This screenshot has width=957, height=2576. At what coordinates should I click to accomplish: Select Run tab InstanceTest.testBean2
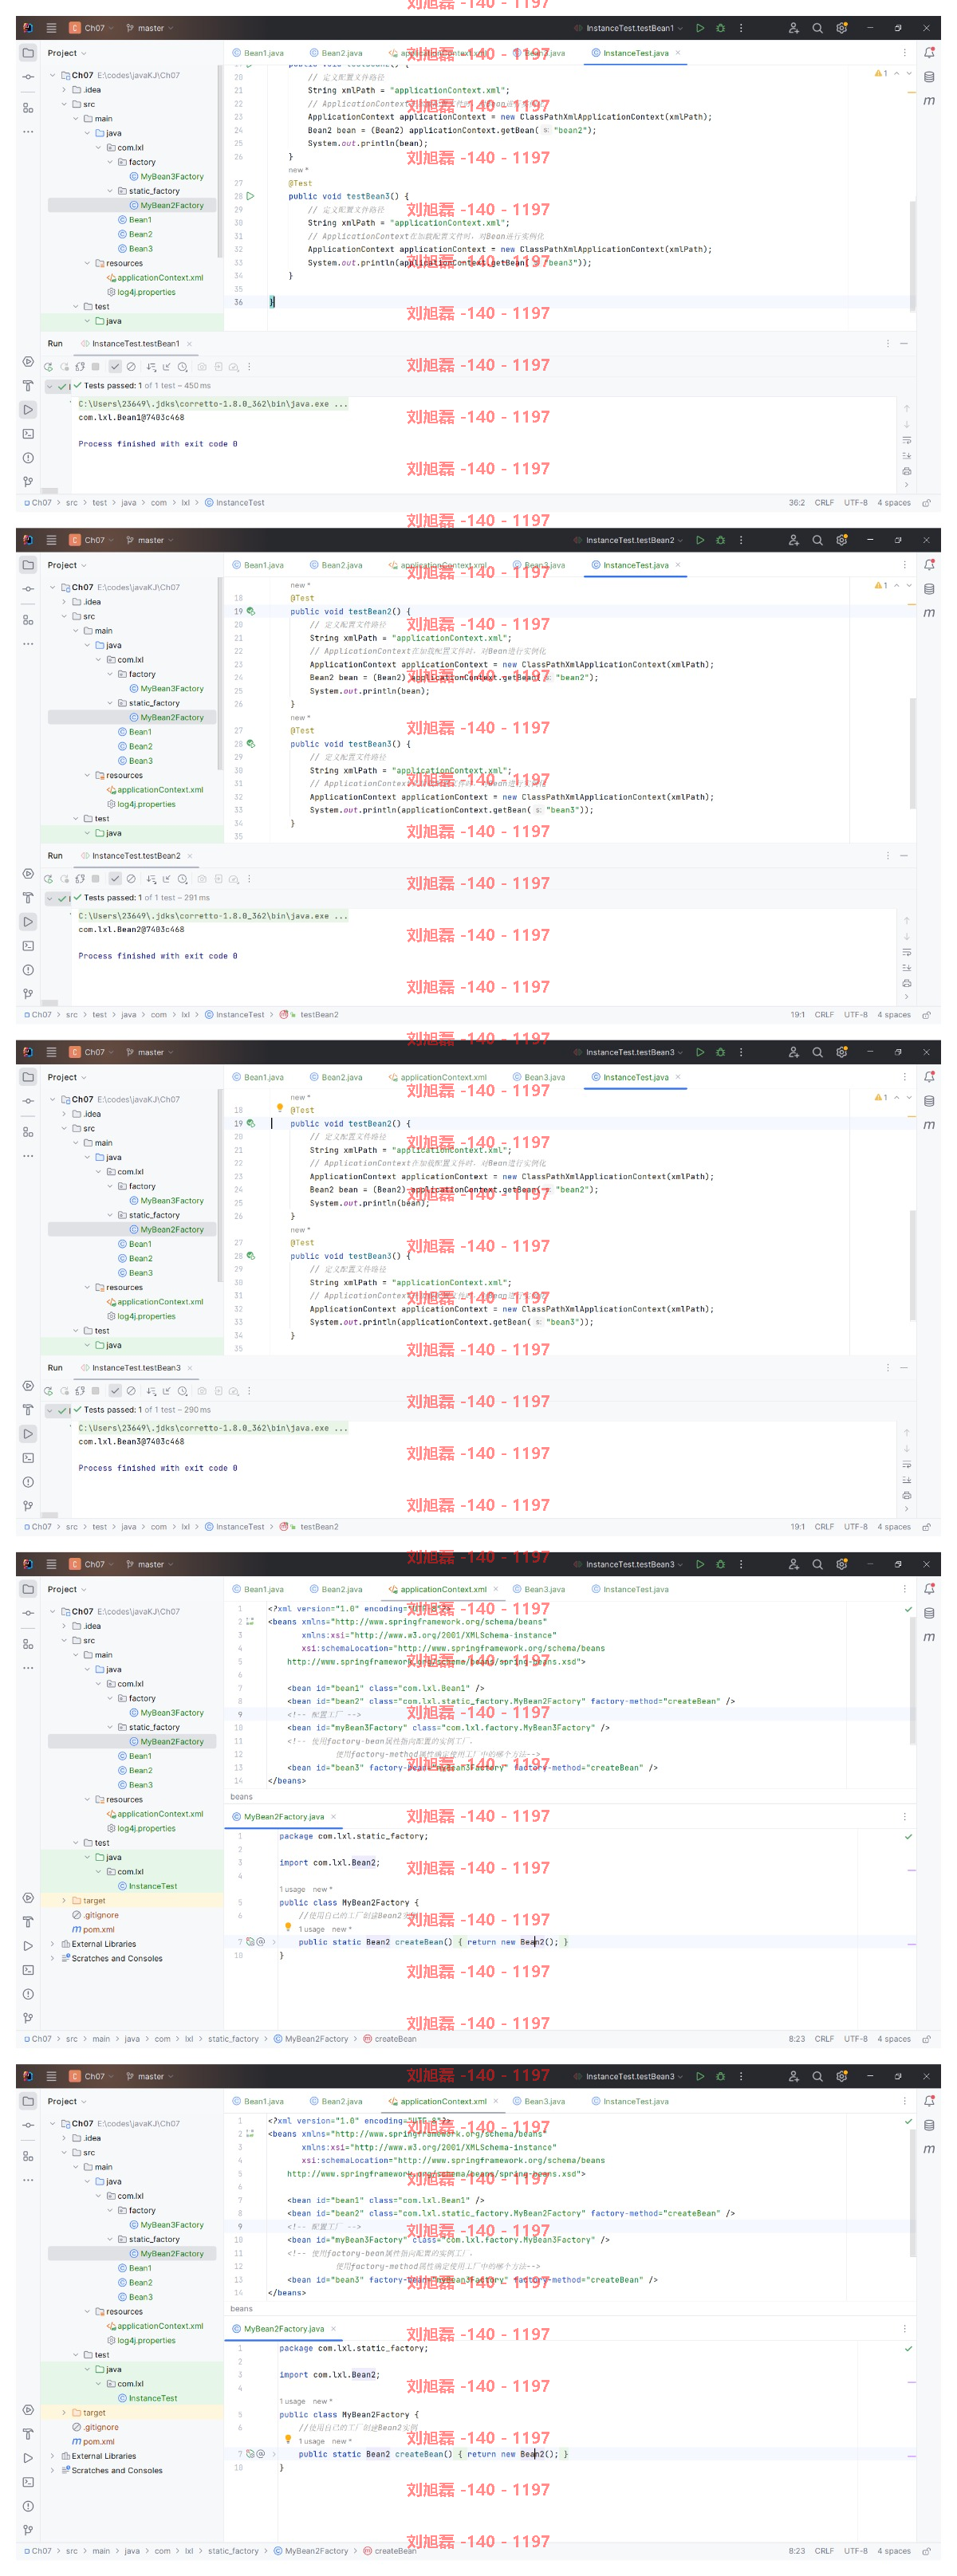(x=136, y=856)
